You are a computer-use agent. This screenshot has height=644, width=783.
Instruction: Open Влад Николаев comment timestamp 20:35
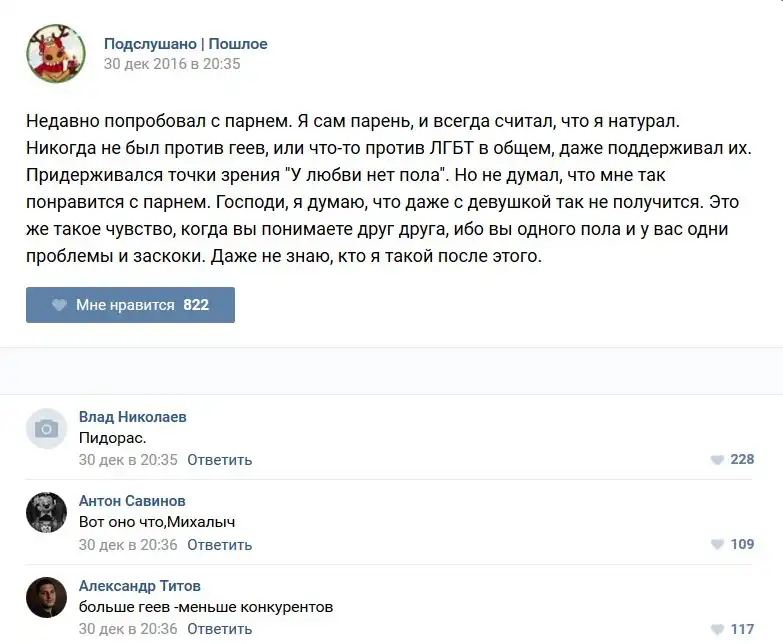click(x=128, y=460)
